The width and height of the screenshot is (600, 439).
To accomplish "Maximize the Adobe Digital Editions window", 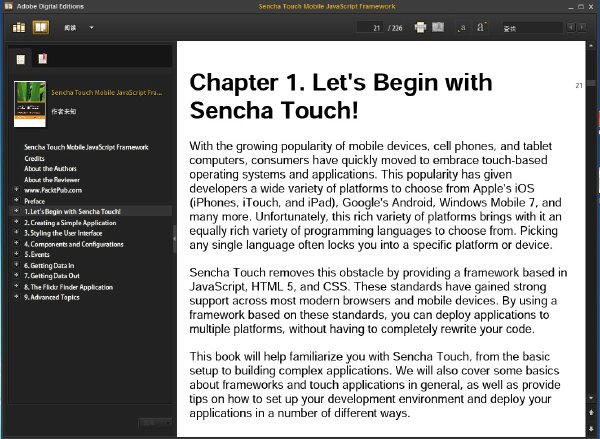I will point(581,7).
